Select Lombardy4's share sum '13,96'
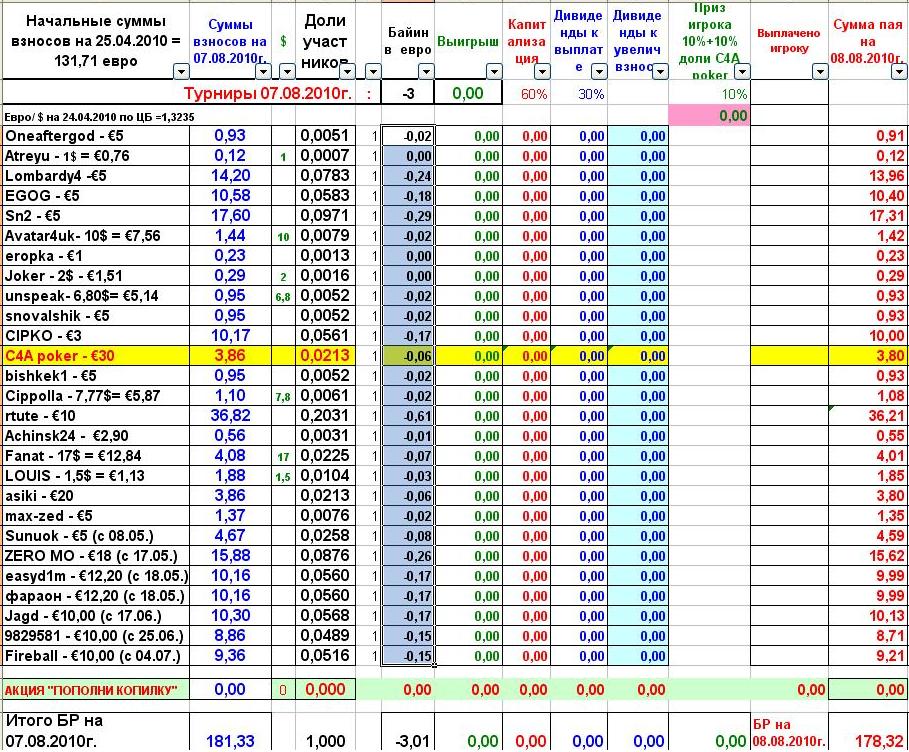Image resolution: width=909 pixels, height=752 pixels. 868,176
